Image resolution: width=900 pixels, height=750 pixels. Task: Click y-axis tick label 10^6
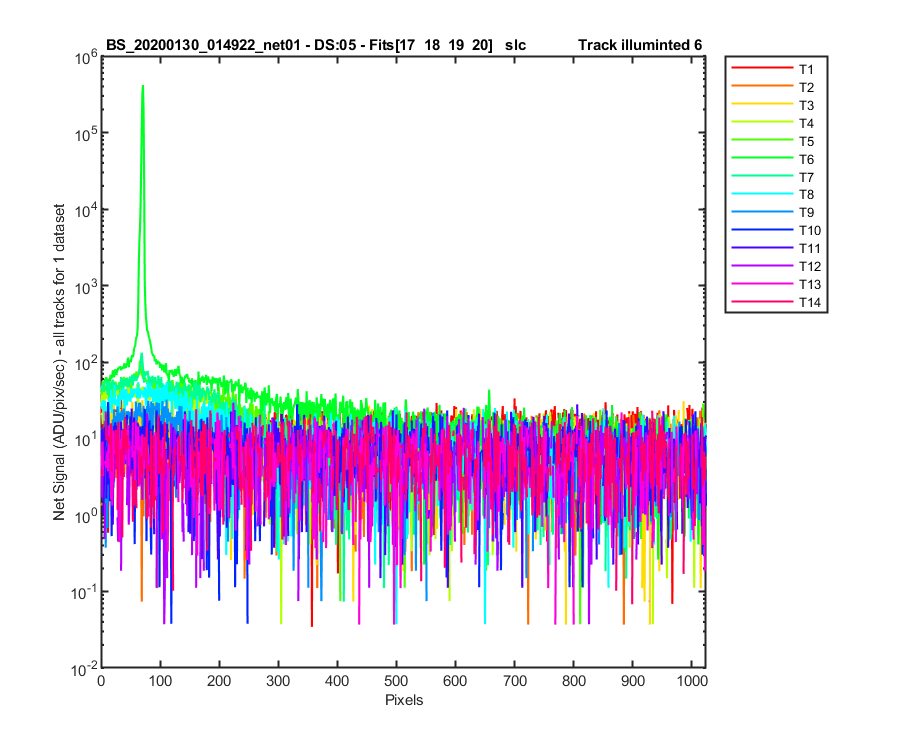tap(86, 57)
